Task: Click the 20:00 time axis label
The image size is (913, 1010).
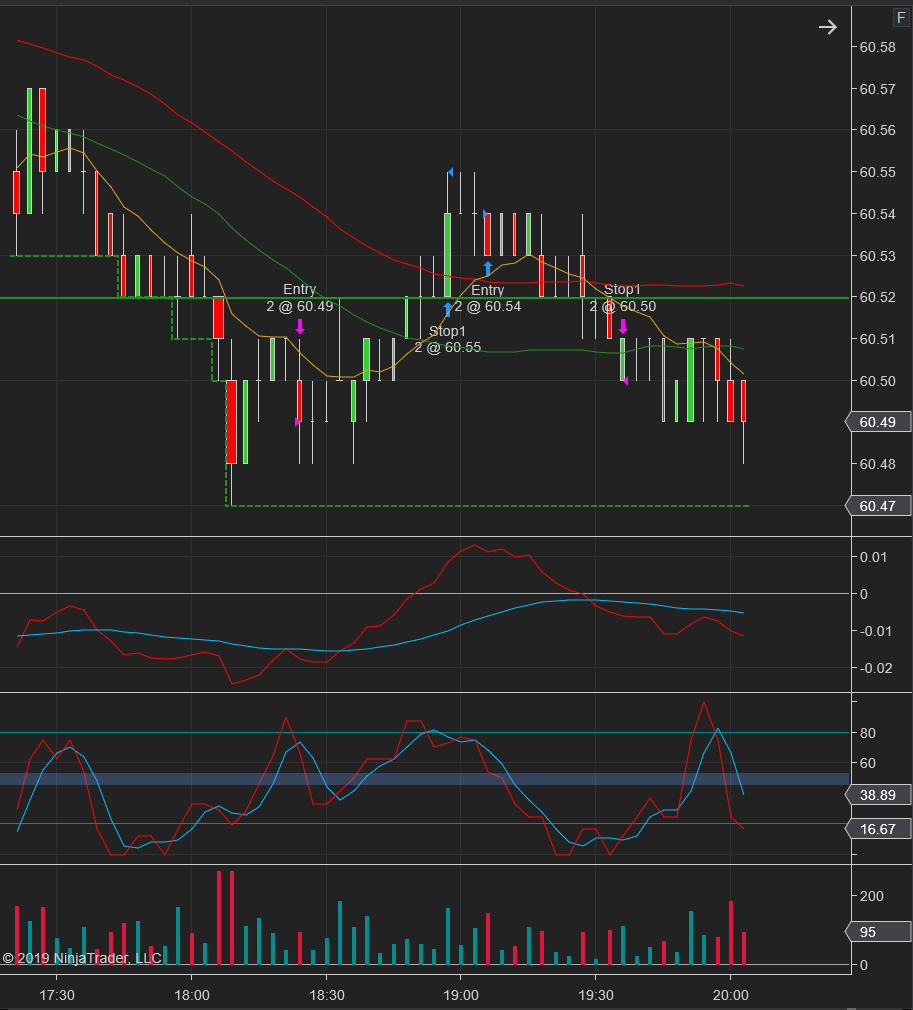Action: tap(731, 995)
